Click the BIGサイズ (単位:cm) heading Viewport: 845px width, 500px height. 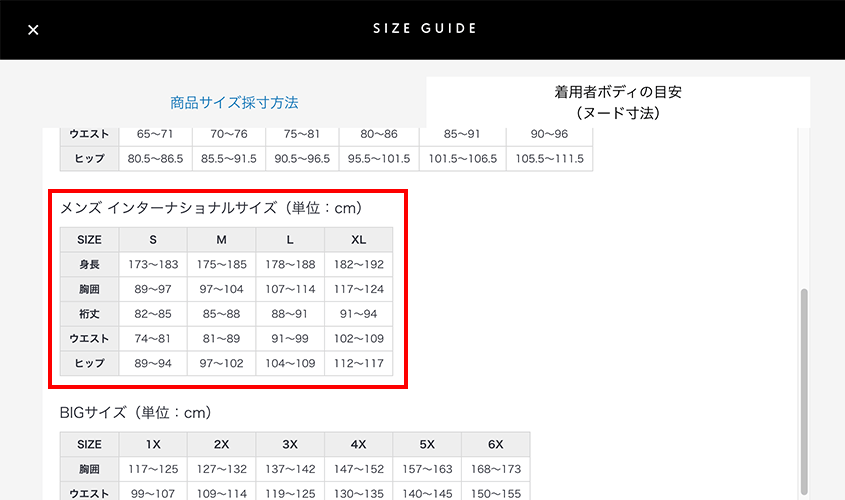(135, 412)
